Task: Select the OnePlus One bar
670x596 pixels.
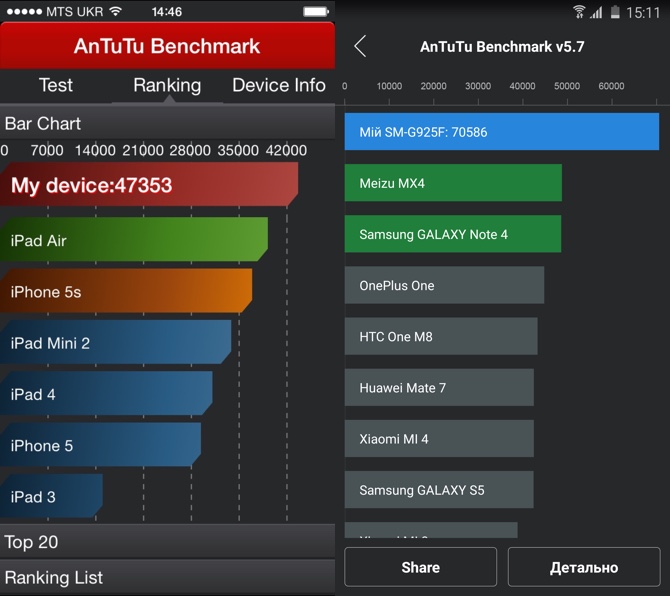Action: pos(444,285)
